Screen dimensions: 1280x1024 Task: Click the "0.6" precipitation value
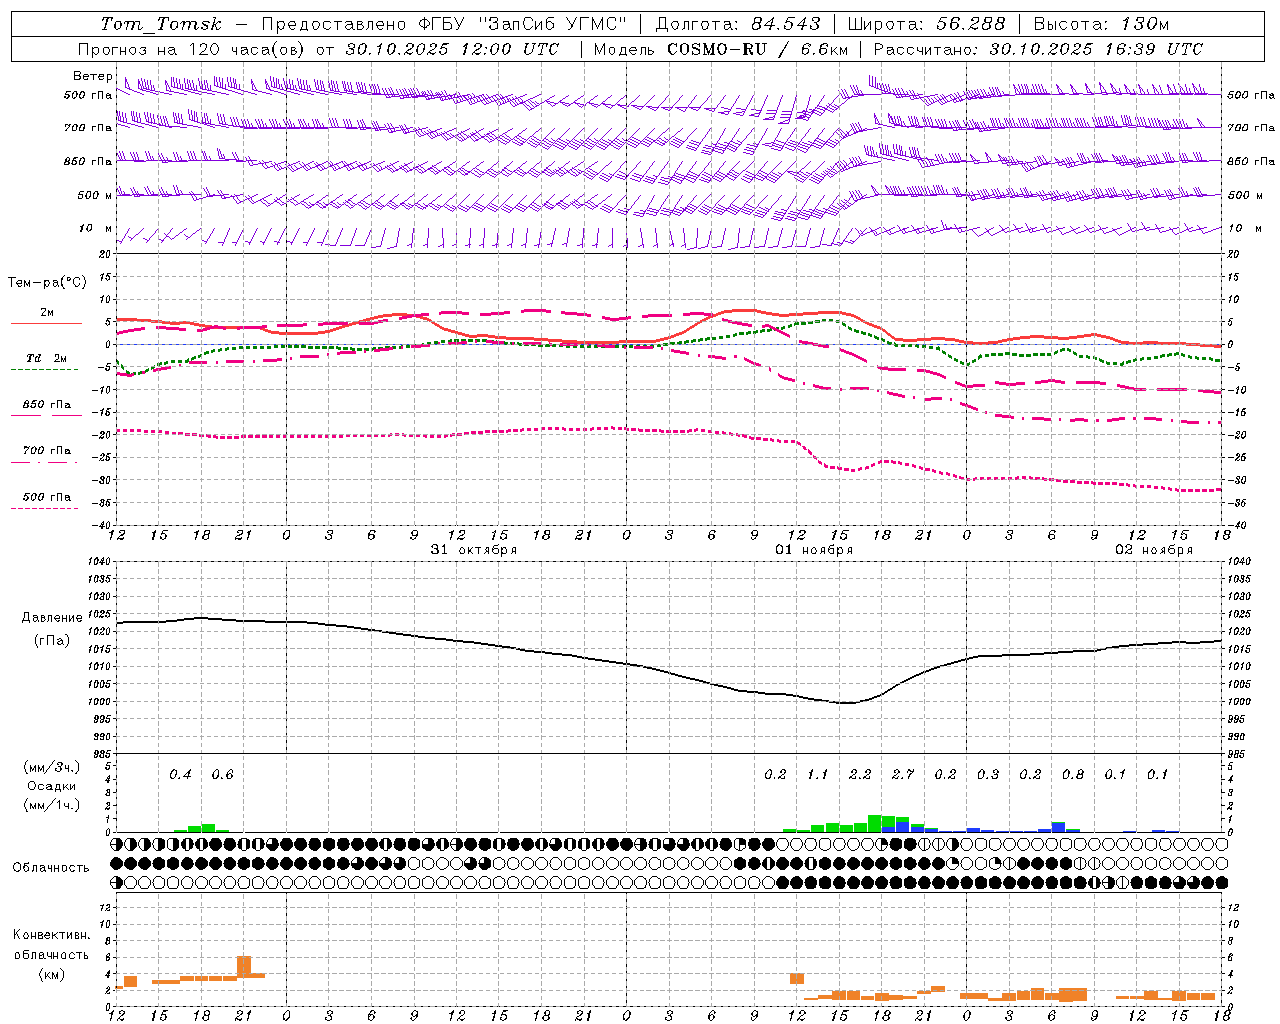222,775
